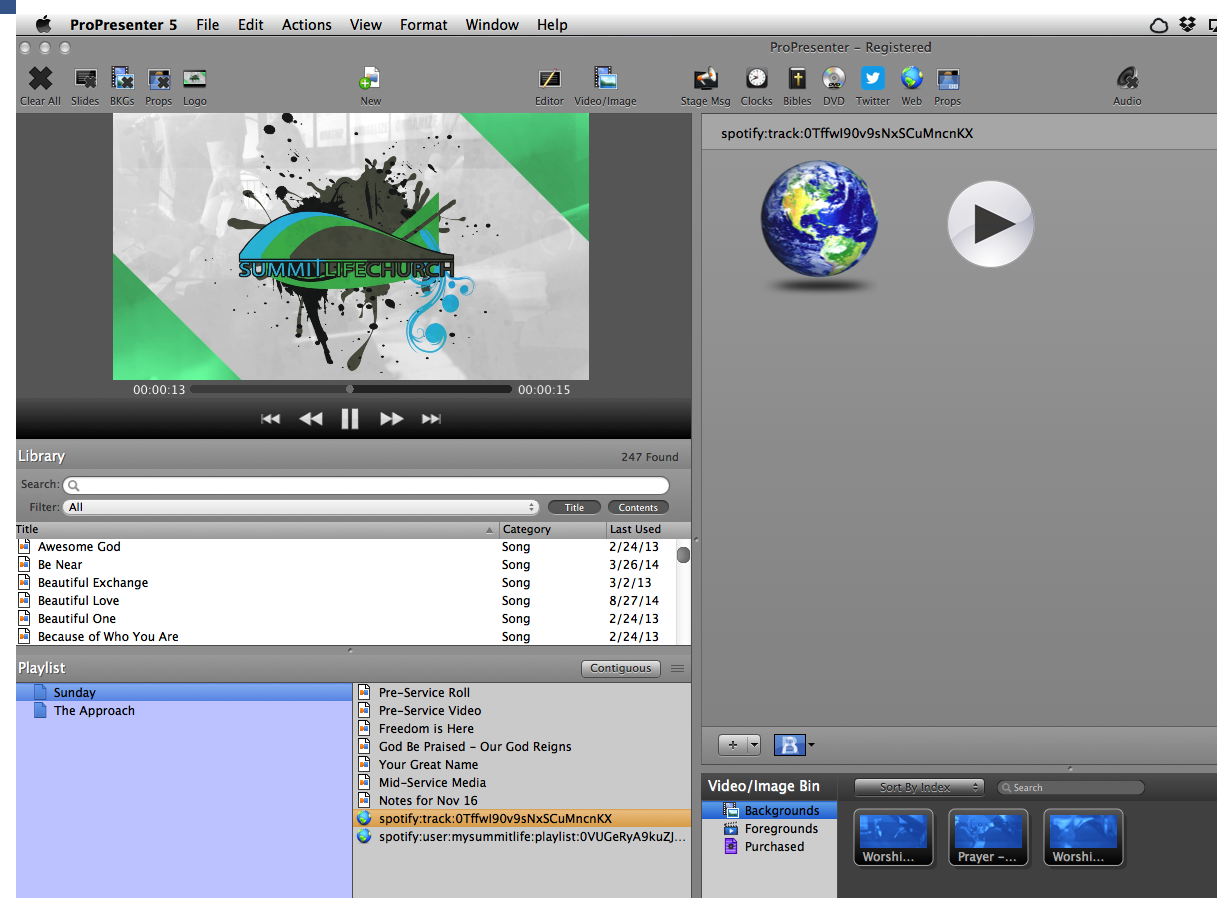Click the Clear All toolbar icon
This screenshot has height=898, width=1217.
(x=40, y=79)
